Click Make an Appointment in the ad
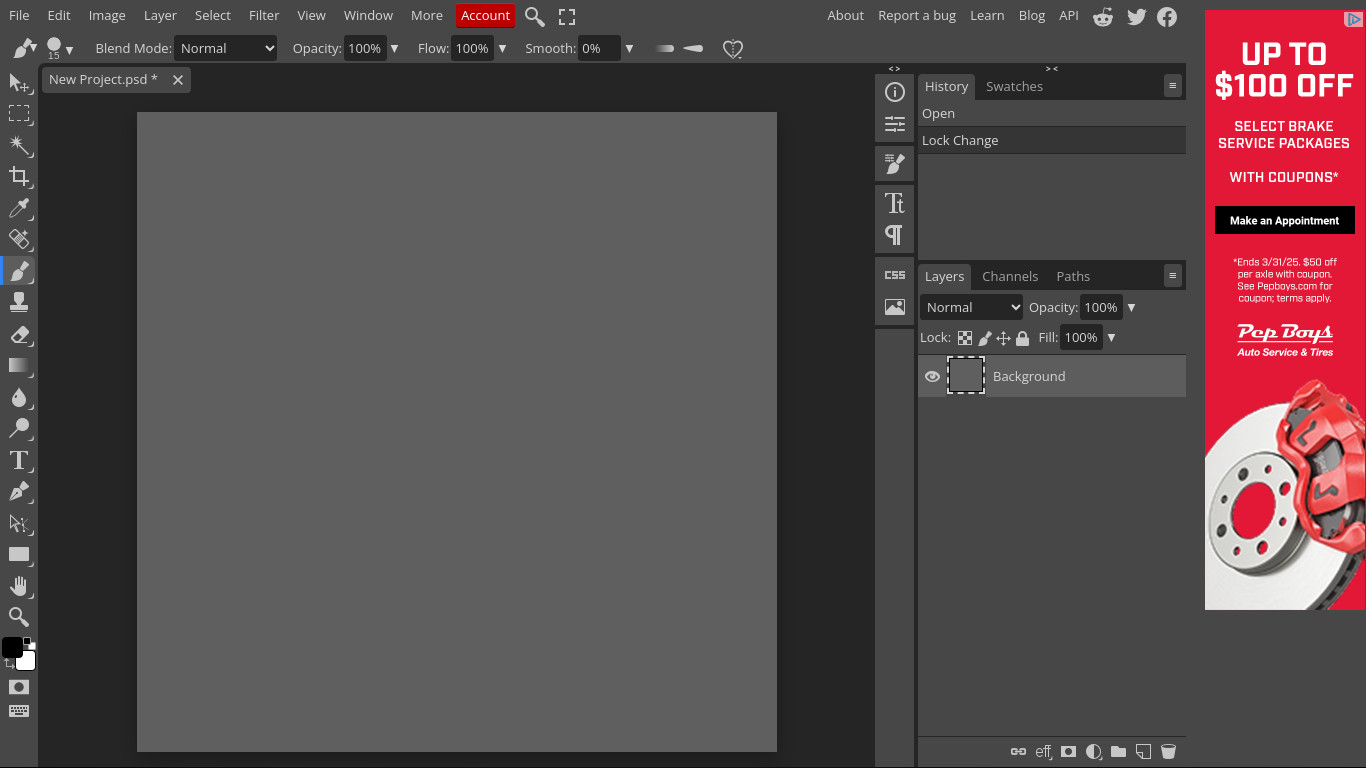This screenshot has width=1366, height=768. [x=1284, y=220]
